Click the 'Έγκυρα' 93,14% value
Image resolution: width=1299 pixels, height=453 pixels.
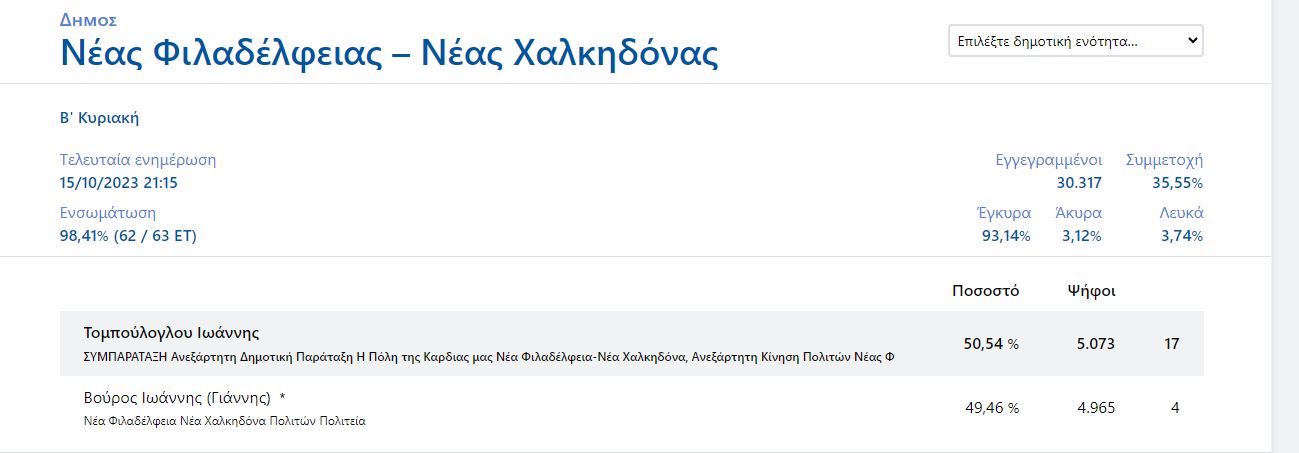1006,236
